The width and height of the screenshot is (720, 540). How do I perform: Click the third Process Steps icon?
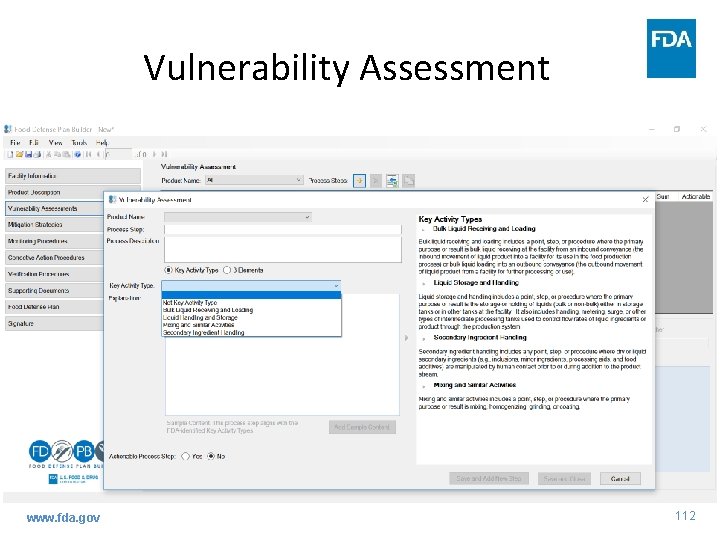(x=392, y=181)
